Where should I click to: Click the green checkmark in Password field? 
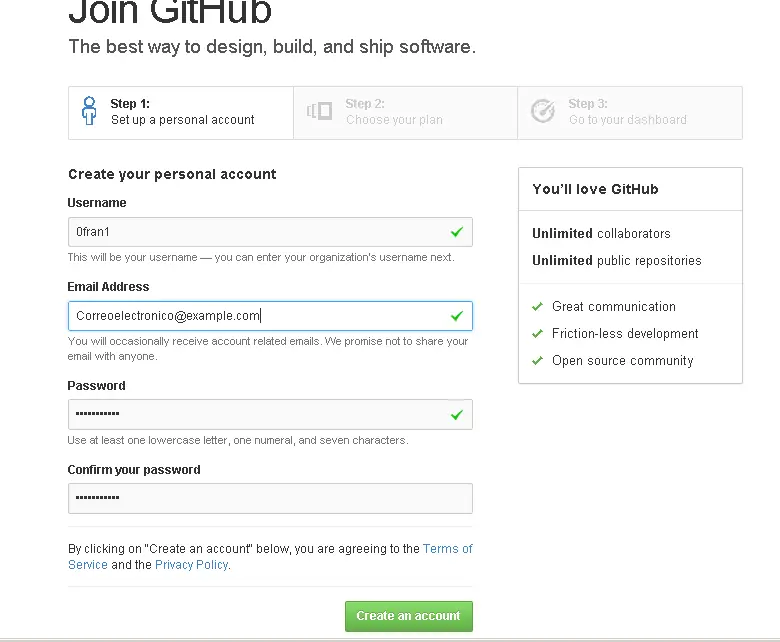(x=457, y=415)
